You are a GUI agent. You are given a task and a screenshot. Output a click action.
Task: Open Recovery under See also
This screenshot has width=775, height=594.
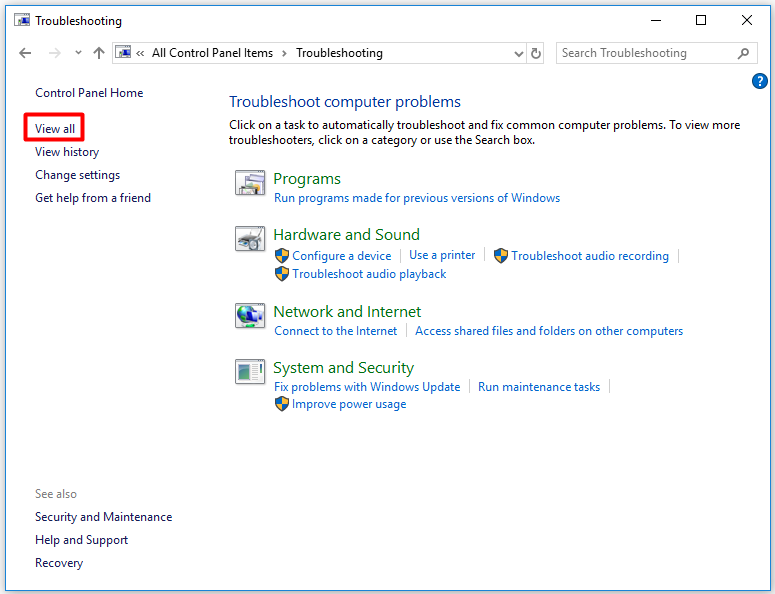click(59, 563)
